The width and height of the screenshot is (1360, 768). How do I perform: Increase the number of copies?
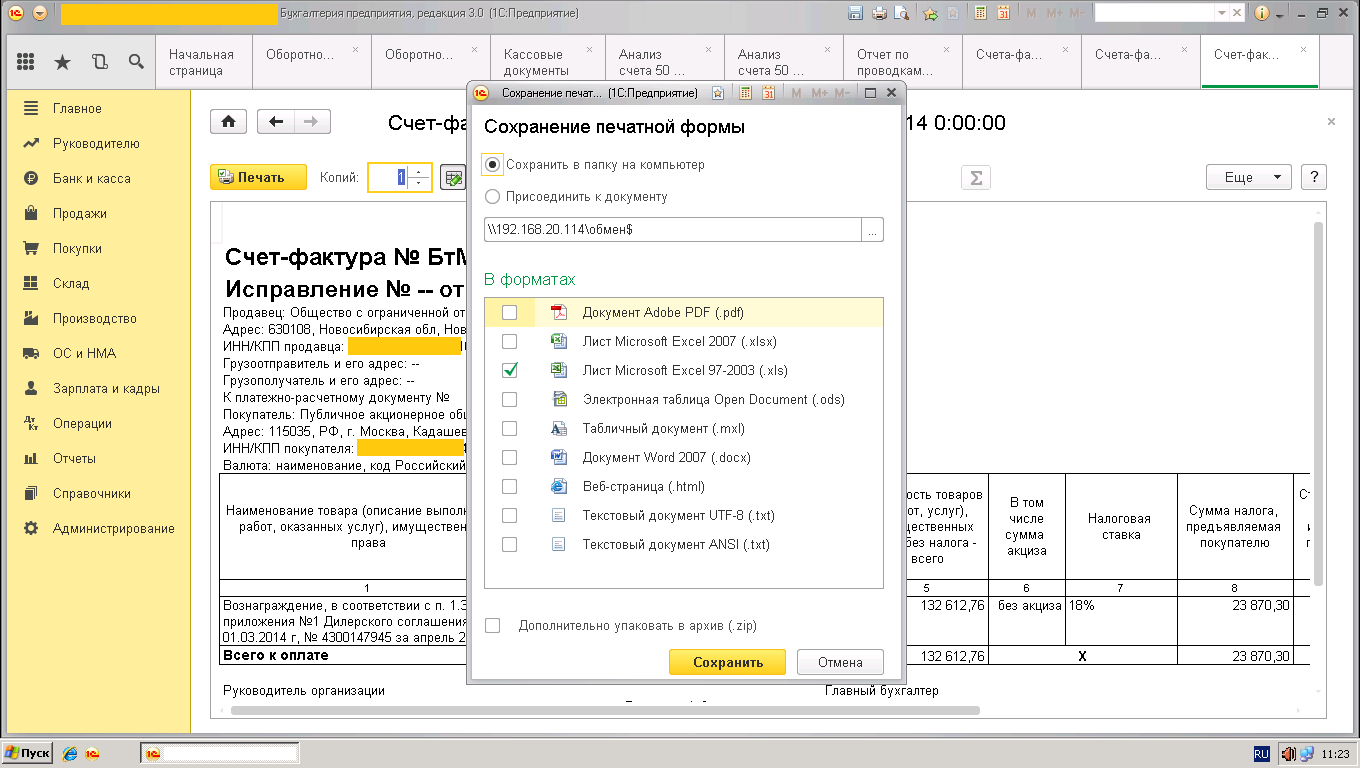[420, 171]
